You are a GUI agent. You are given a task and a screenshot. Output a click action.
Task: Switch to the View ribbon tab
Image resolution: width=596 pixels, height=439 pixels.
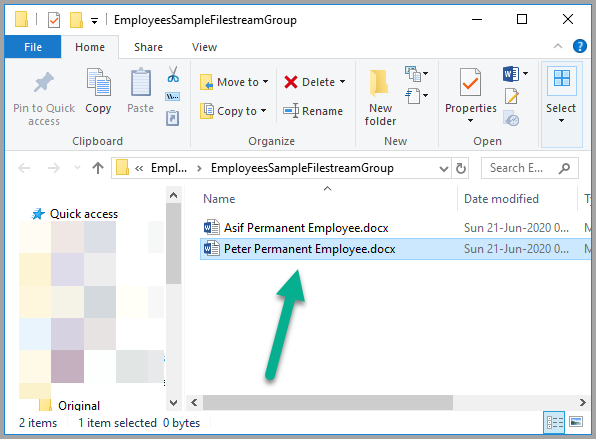204,47
